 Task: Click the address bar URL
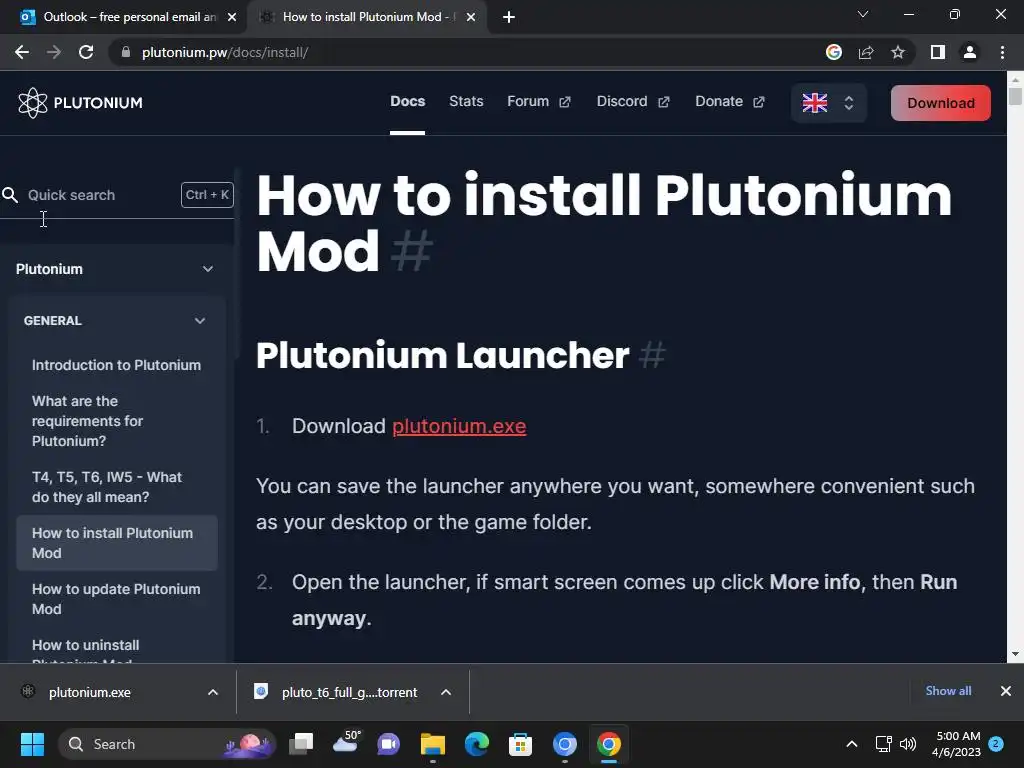click(225, 52)
